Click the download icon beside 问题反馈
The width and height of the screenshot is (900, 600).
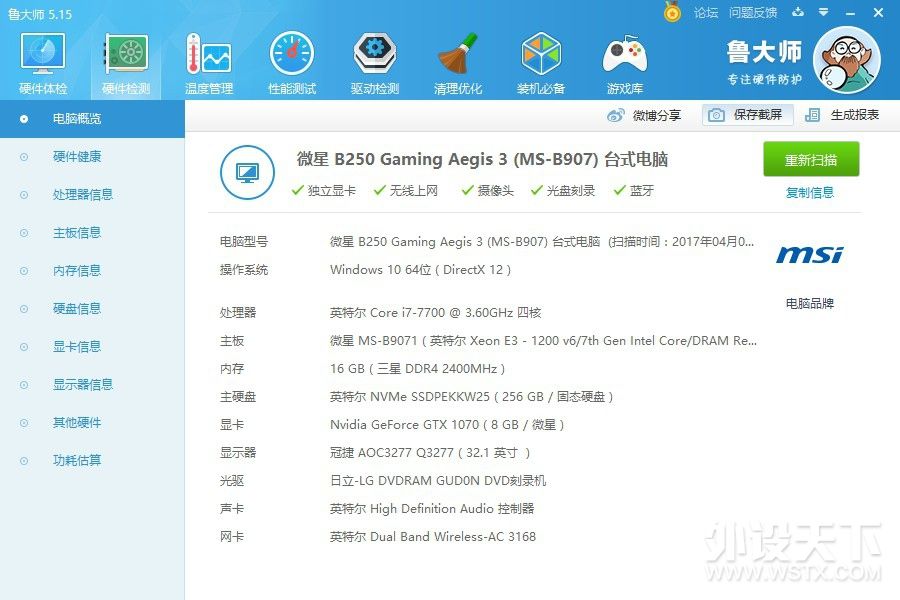[798, 13]
